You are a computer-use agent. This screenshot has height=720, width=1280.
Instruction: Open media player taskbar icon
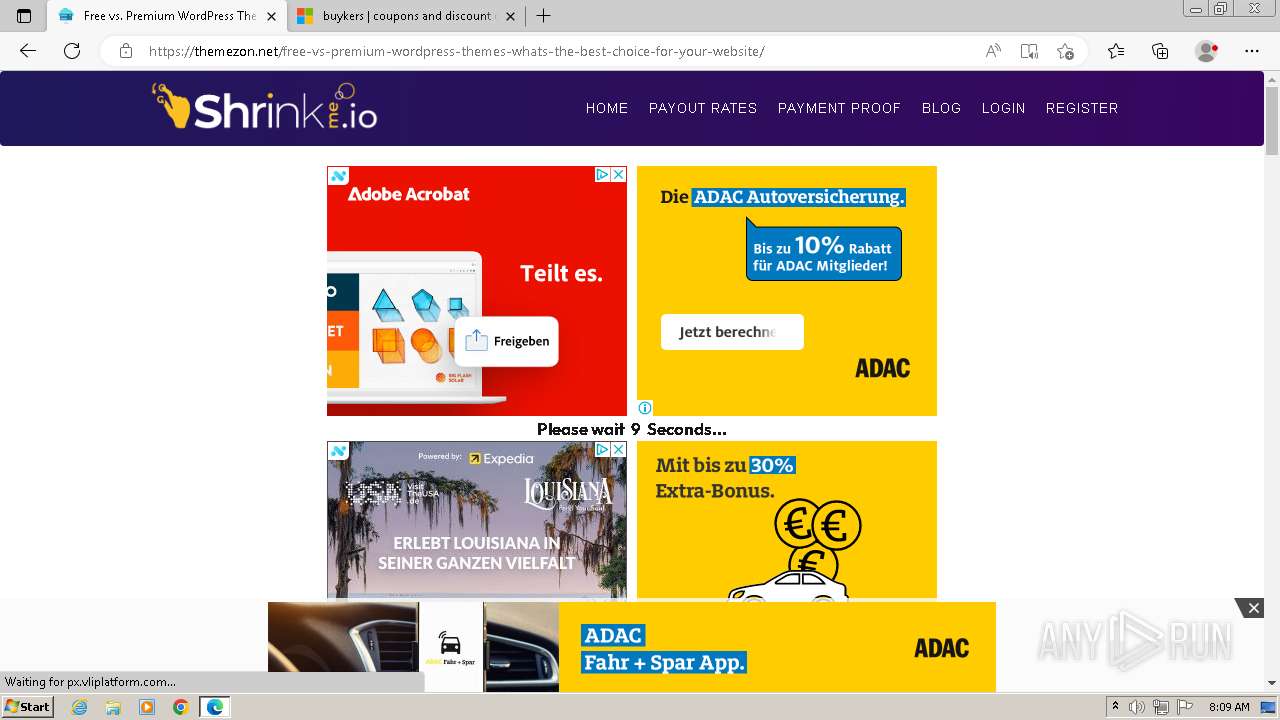(x=147, y=707)
